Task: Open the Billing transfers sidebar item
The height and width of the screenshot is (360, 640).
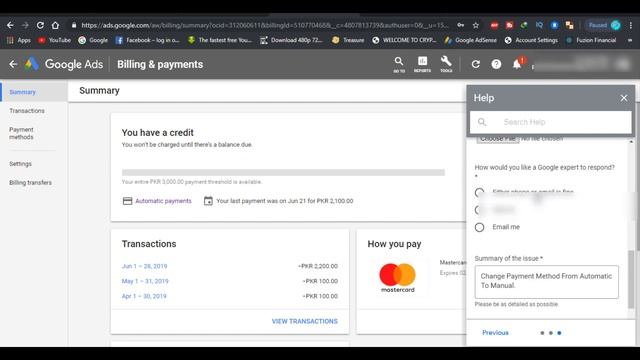Action: [x=31, y=182]
